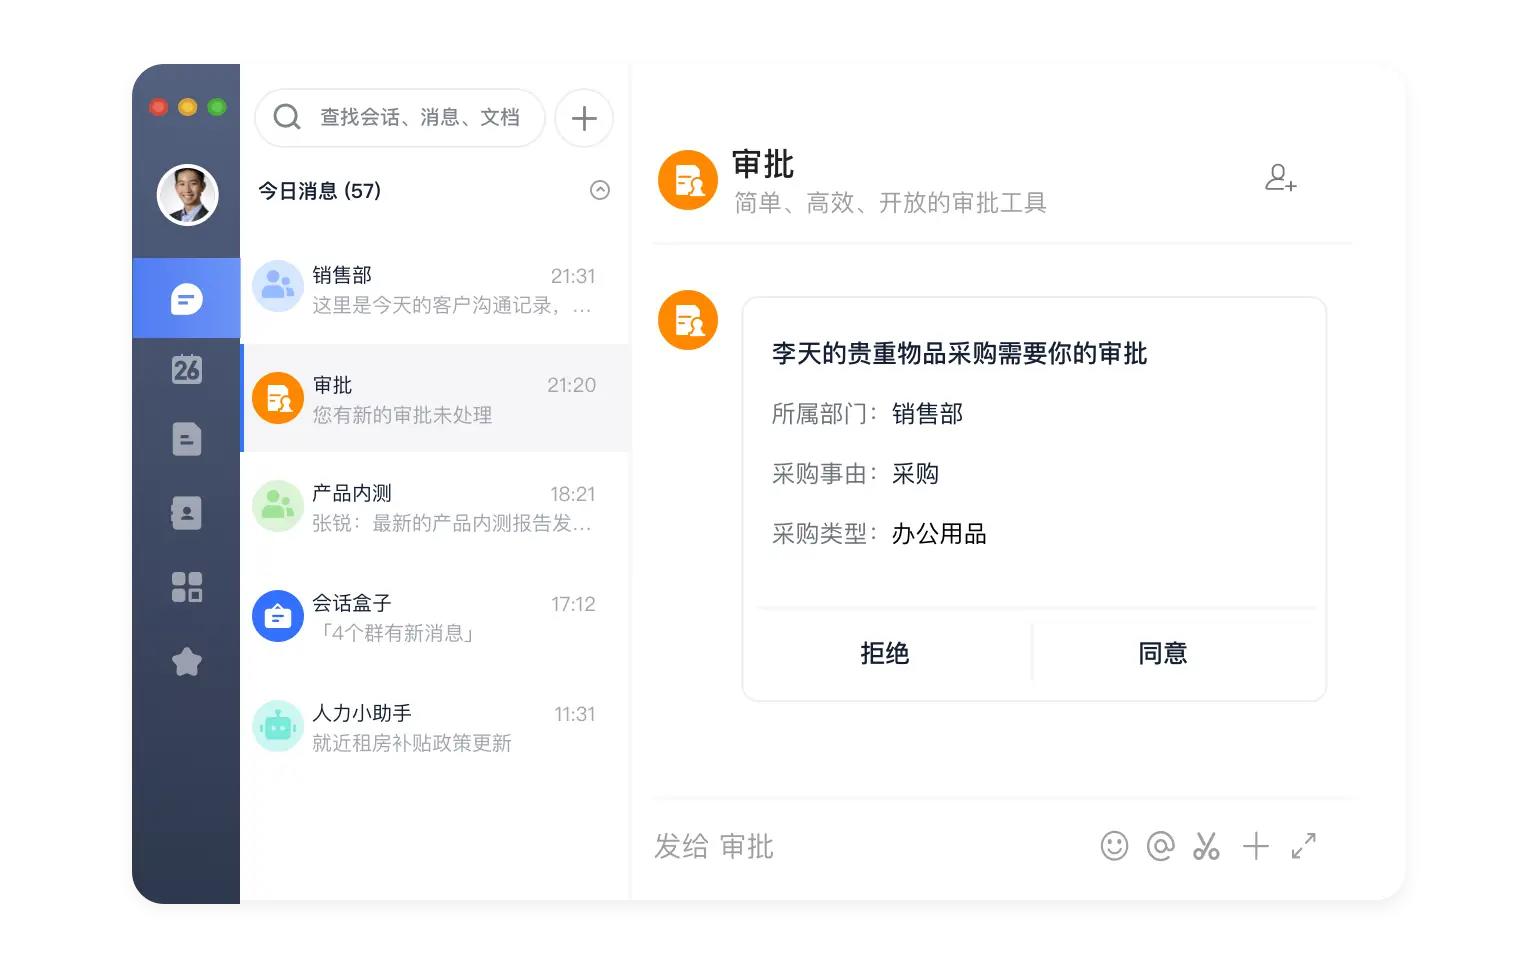Open the 销售部 conversation
Viewport: 1528px width, 964px height.
(435, 290)
